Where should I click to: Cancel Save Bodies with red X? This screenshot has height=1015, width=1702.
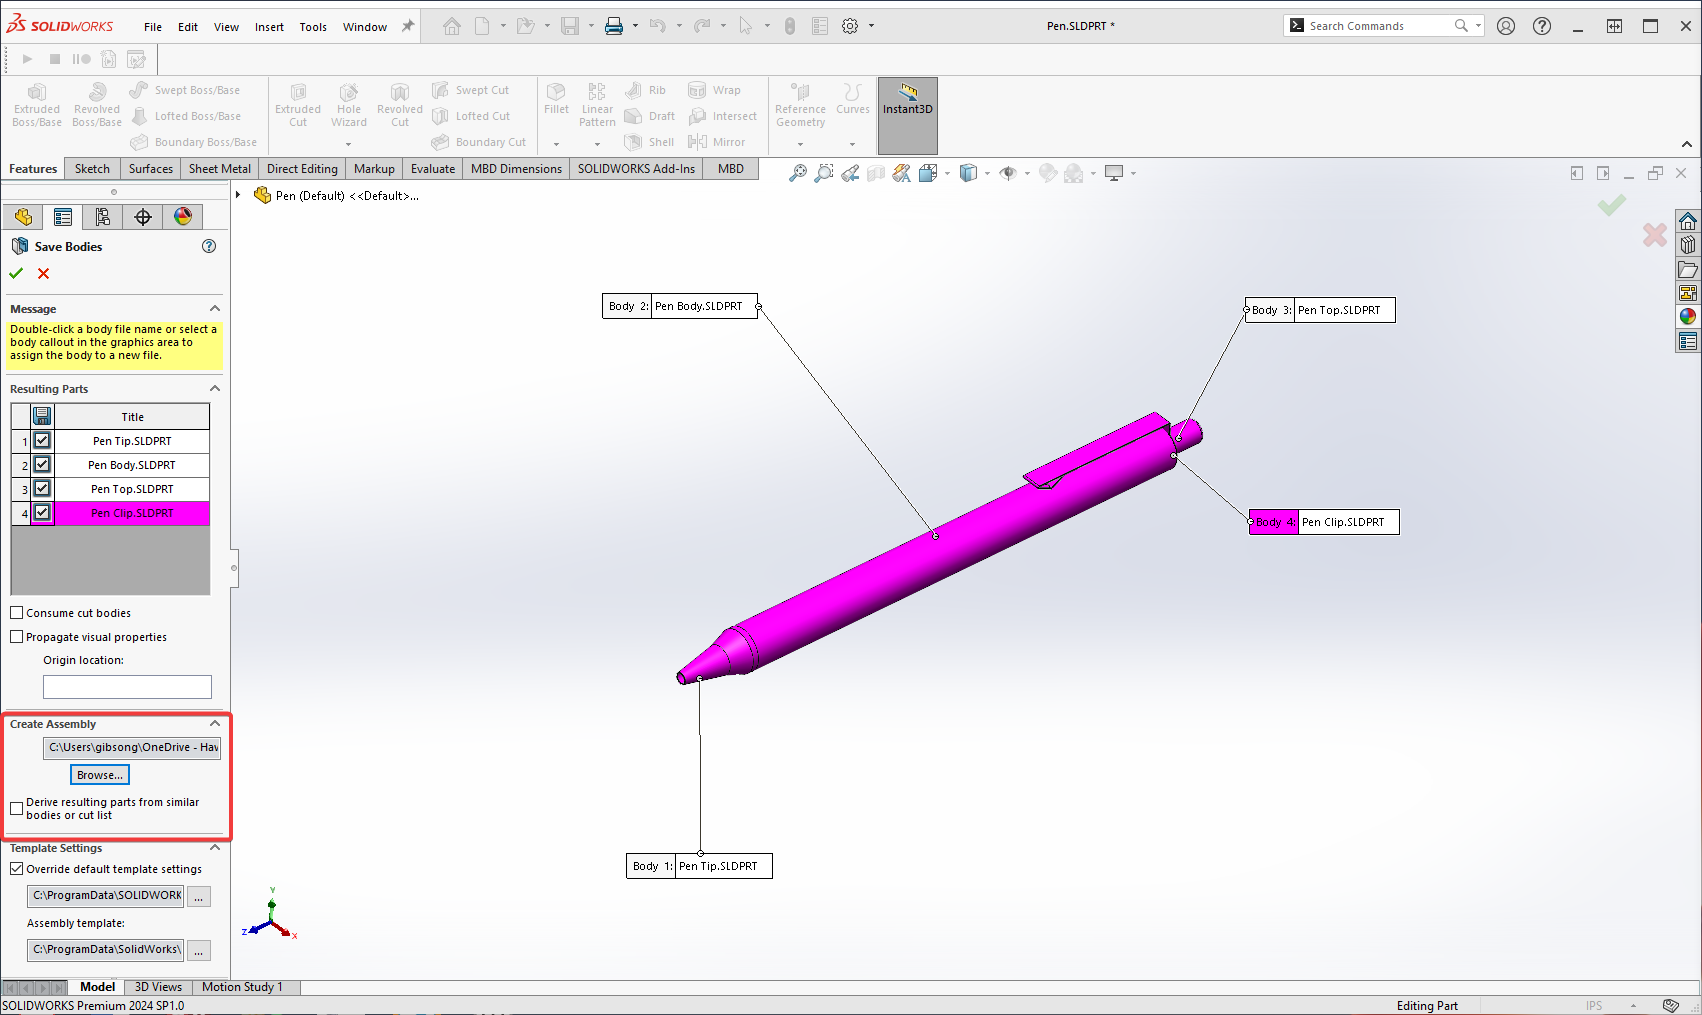(43, 273)
